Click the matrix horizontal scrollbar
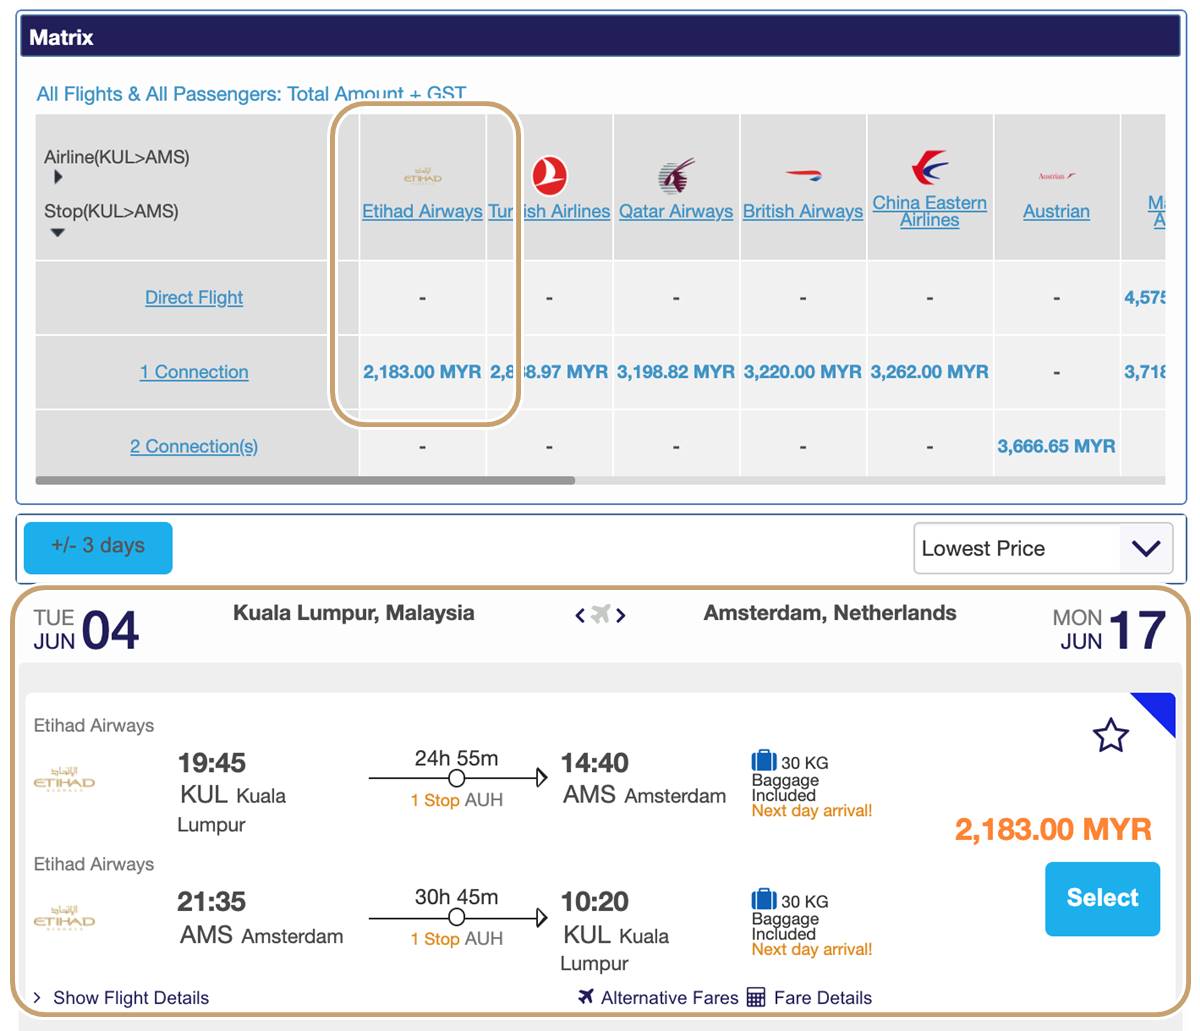Image resolution: width=1200 pixels, height=1031 pixels. coord(305,481)
